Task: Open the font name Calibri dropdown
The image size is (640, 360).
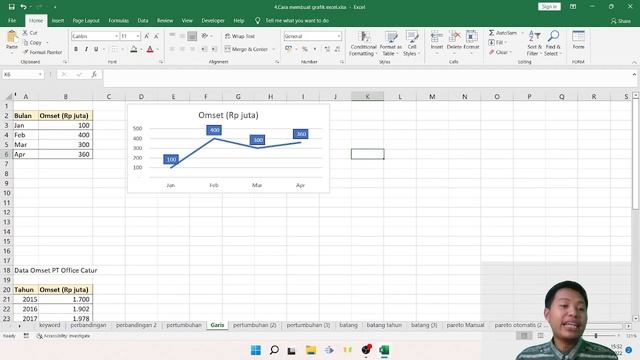Action: [116, 36]
